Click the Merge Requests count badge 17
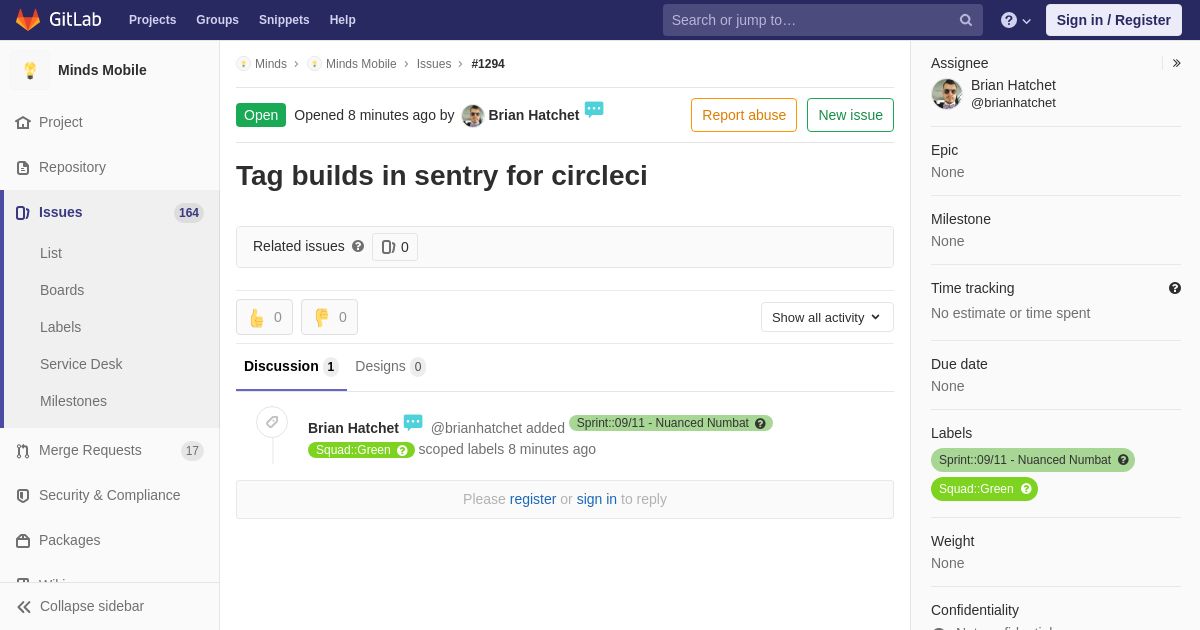1200x630 pixels. point(192,451)
